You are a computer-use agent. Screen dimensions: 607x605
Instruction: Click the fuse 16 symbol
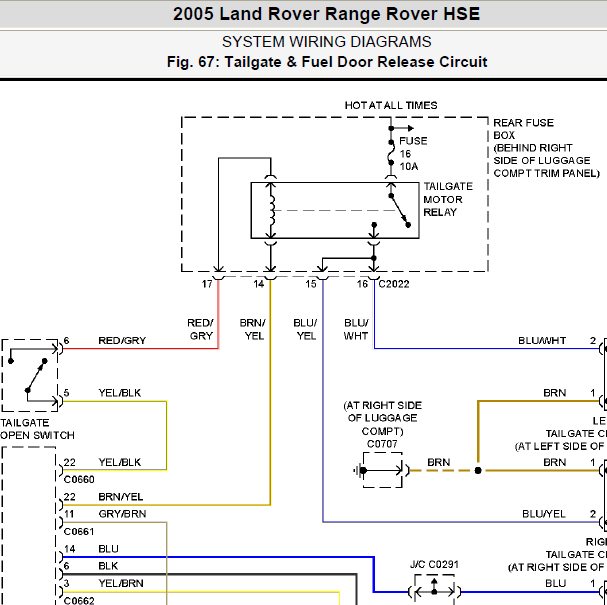[x=391, y=153]
